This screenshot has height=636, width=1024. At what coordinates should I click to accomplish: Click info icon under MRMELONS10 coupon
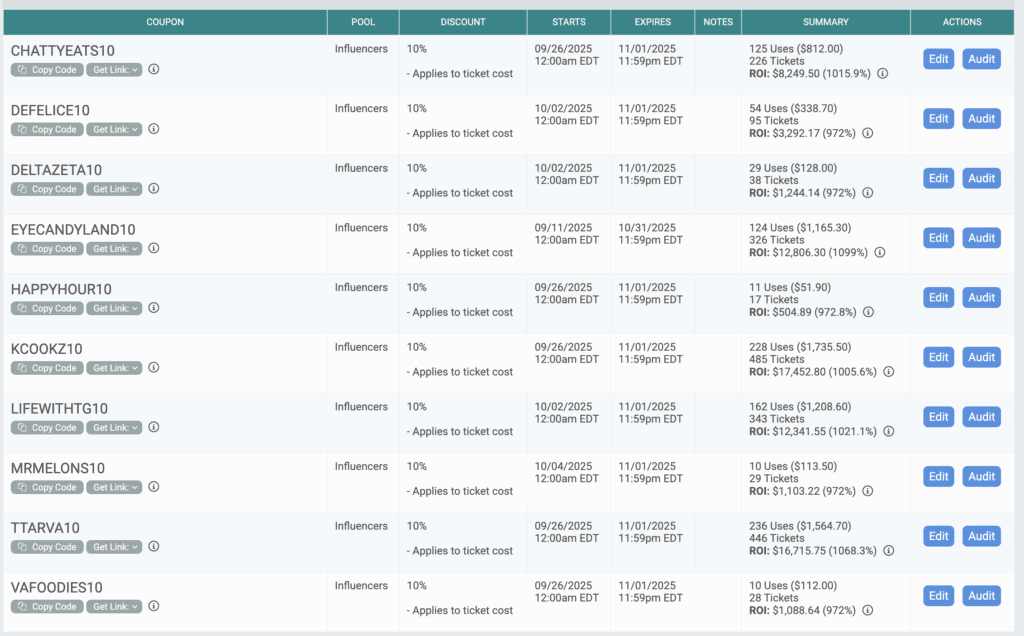154,487
